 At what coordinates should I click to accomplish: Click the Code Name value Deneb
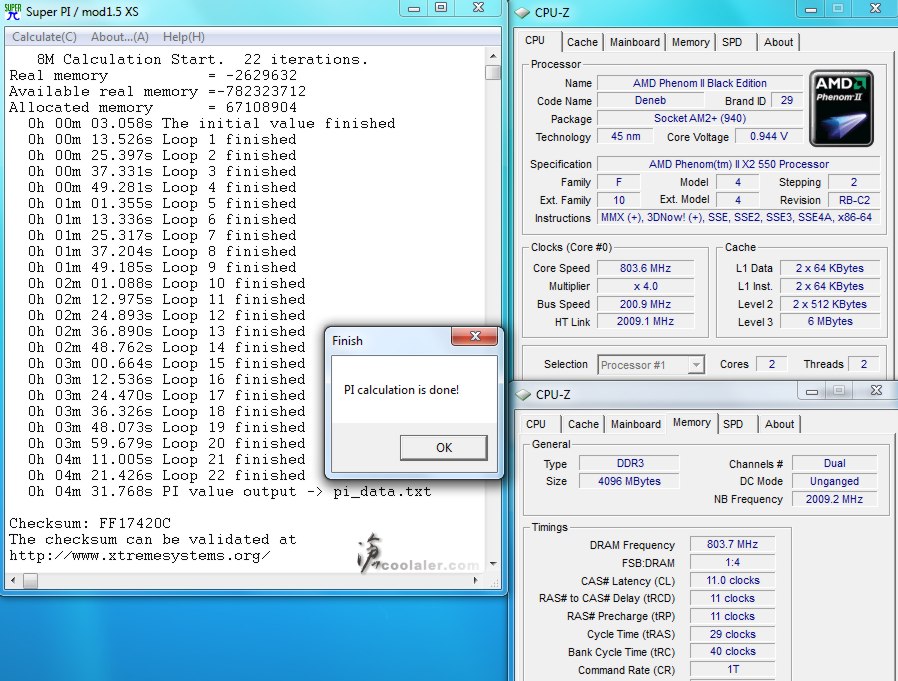pyautogui.click(x=650, y=100)
